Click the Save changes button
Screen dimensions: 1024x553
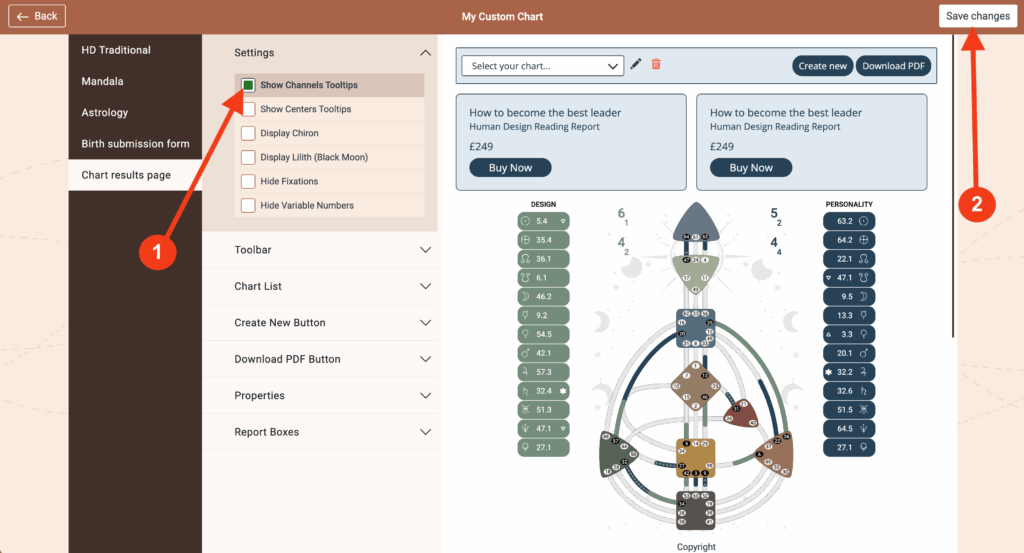(977, 16)
